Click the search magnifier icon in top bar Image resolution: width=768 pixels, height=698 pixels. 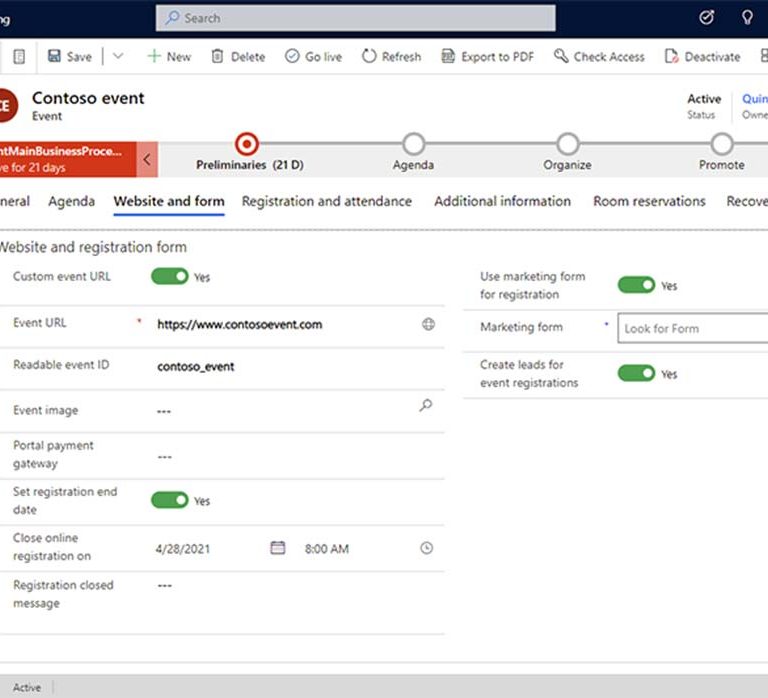coord(172,18)
